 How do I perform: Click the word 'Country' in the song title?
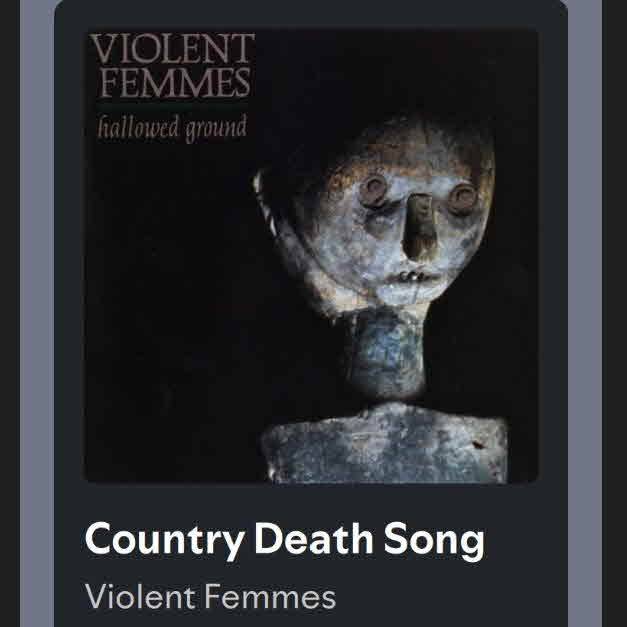pos(164,540)
